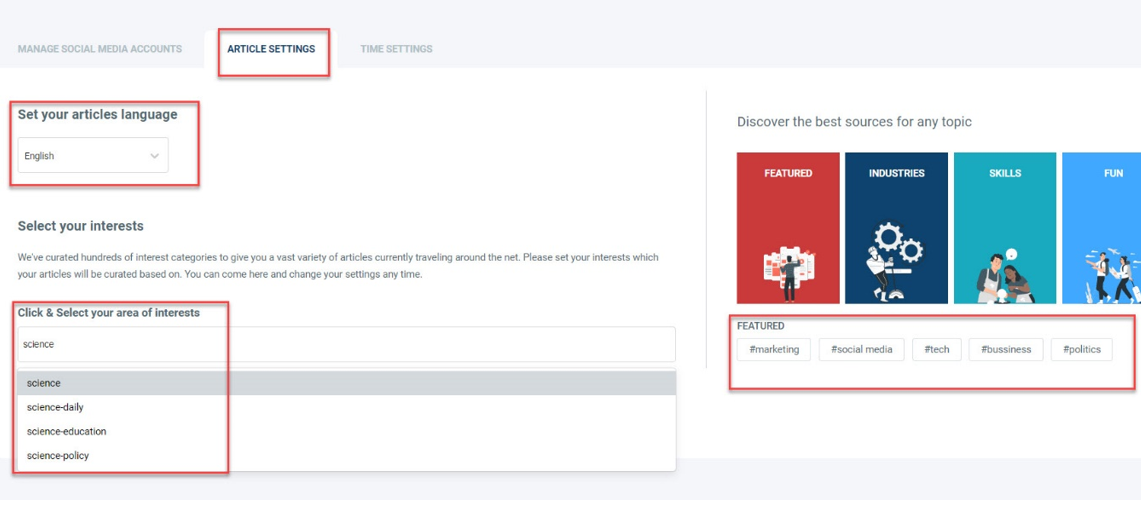
Task: Click the 'Click & Select your area of interests' label
Action: (x=108, y=312)
